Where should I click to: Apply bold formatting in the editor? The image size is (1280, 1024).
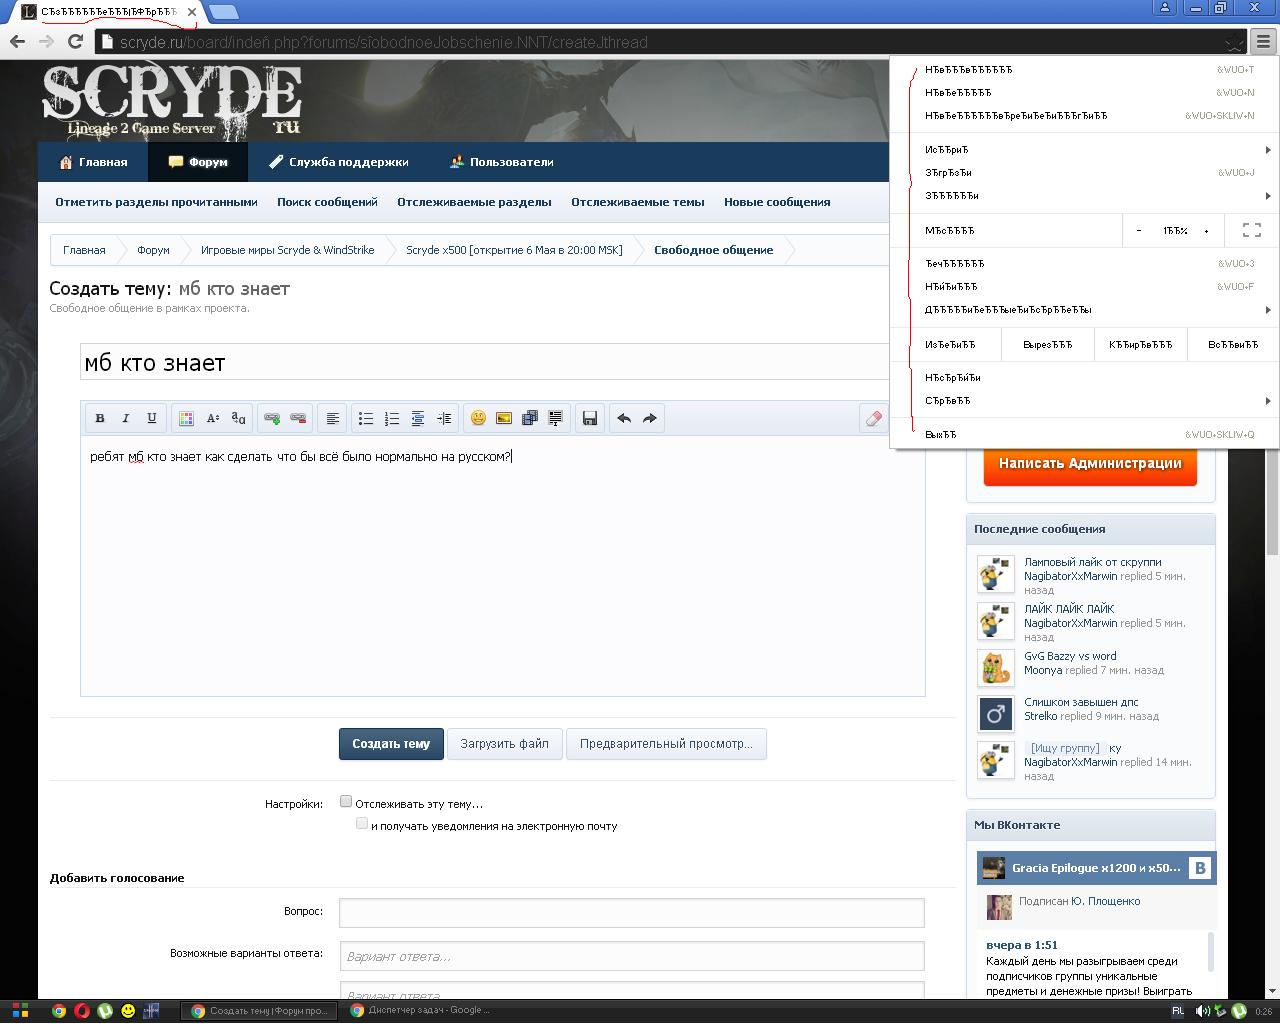pos(100,418)
